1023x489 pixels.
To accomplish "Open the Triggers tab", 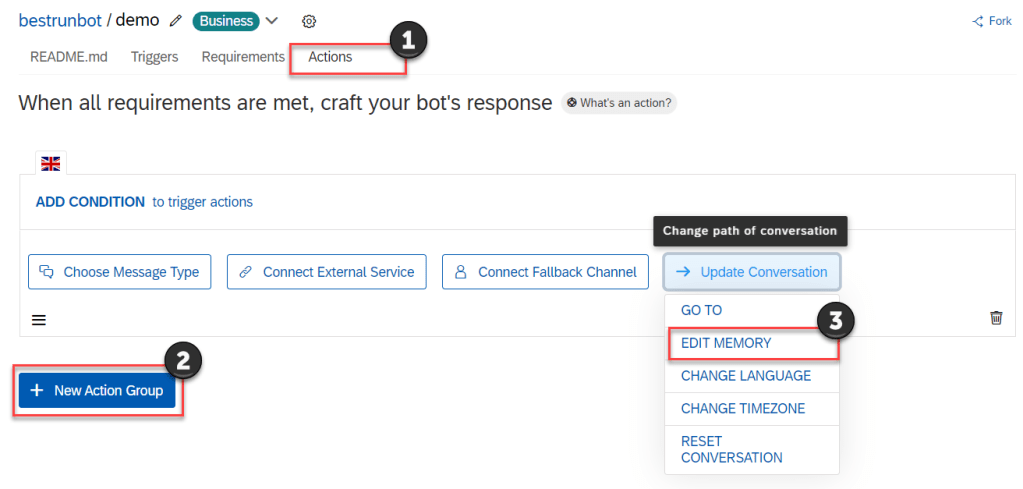I will point(154,57).
